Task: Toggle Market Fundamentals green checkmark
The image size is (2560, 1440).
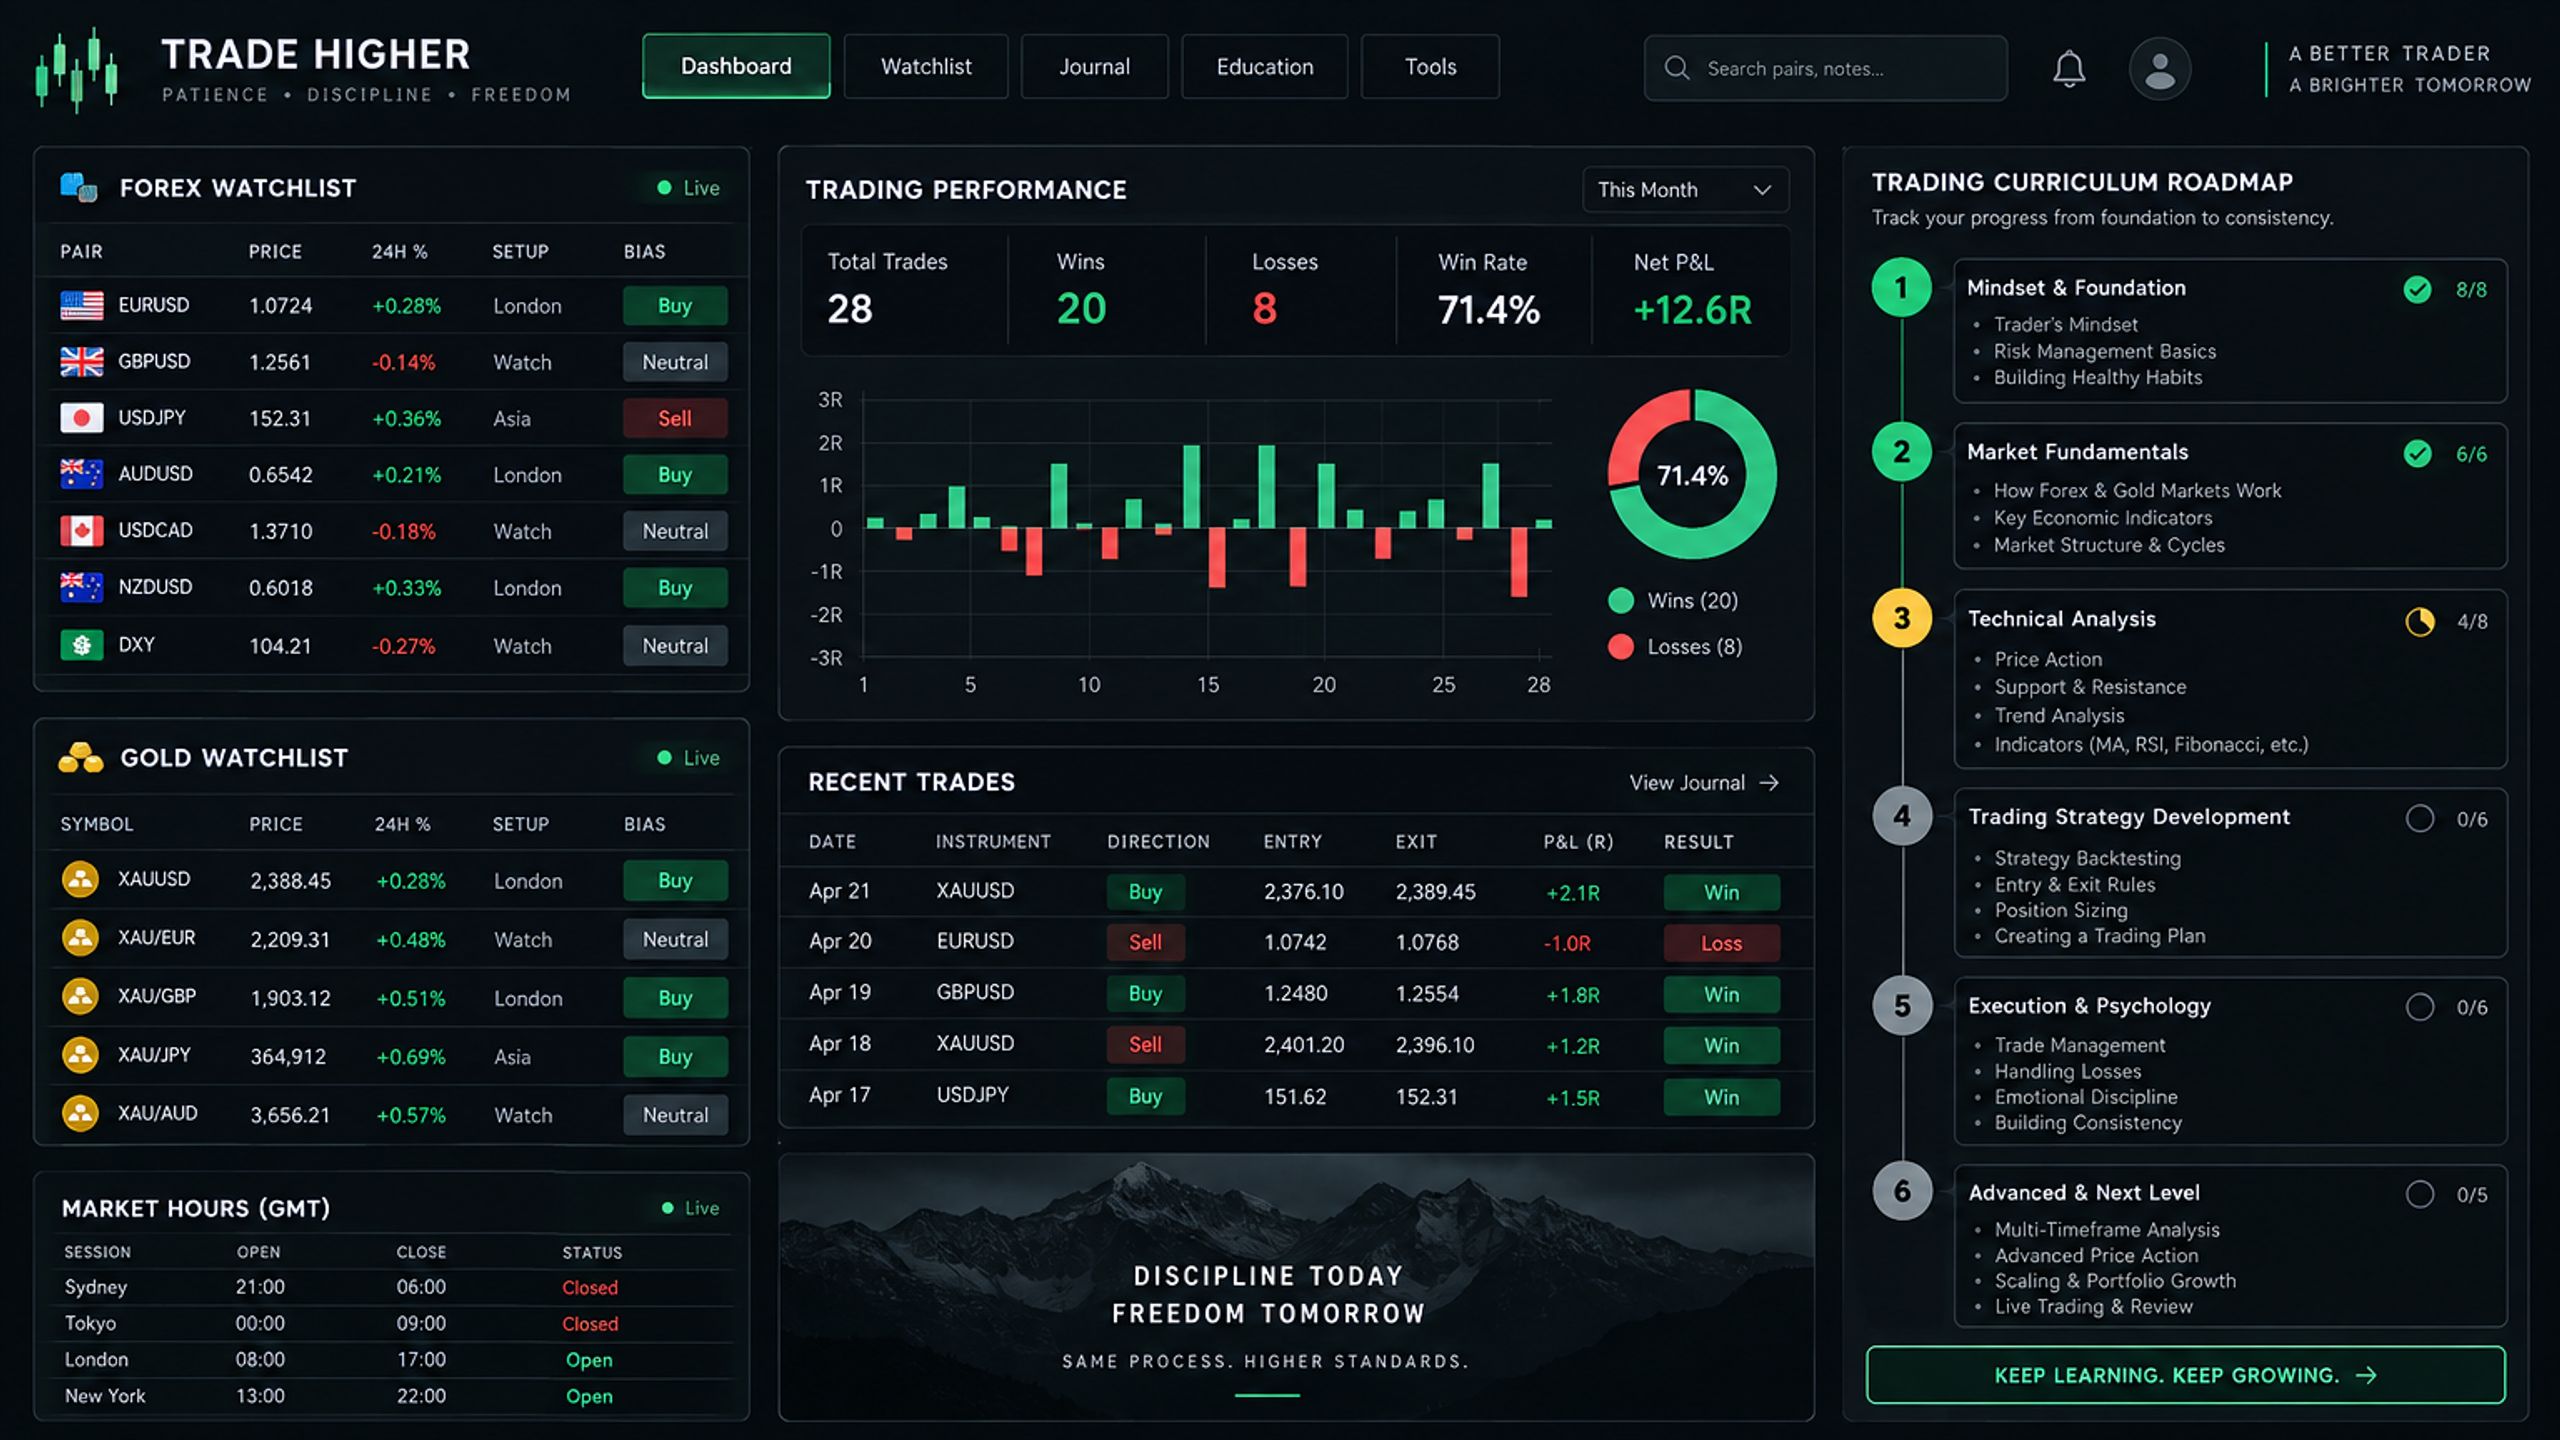Action: pyautogui.click(x=2417, y=454)
